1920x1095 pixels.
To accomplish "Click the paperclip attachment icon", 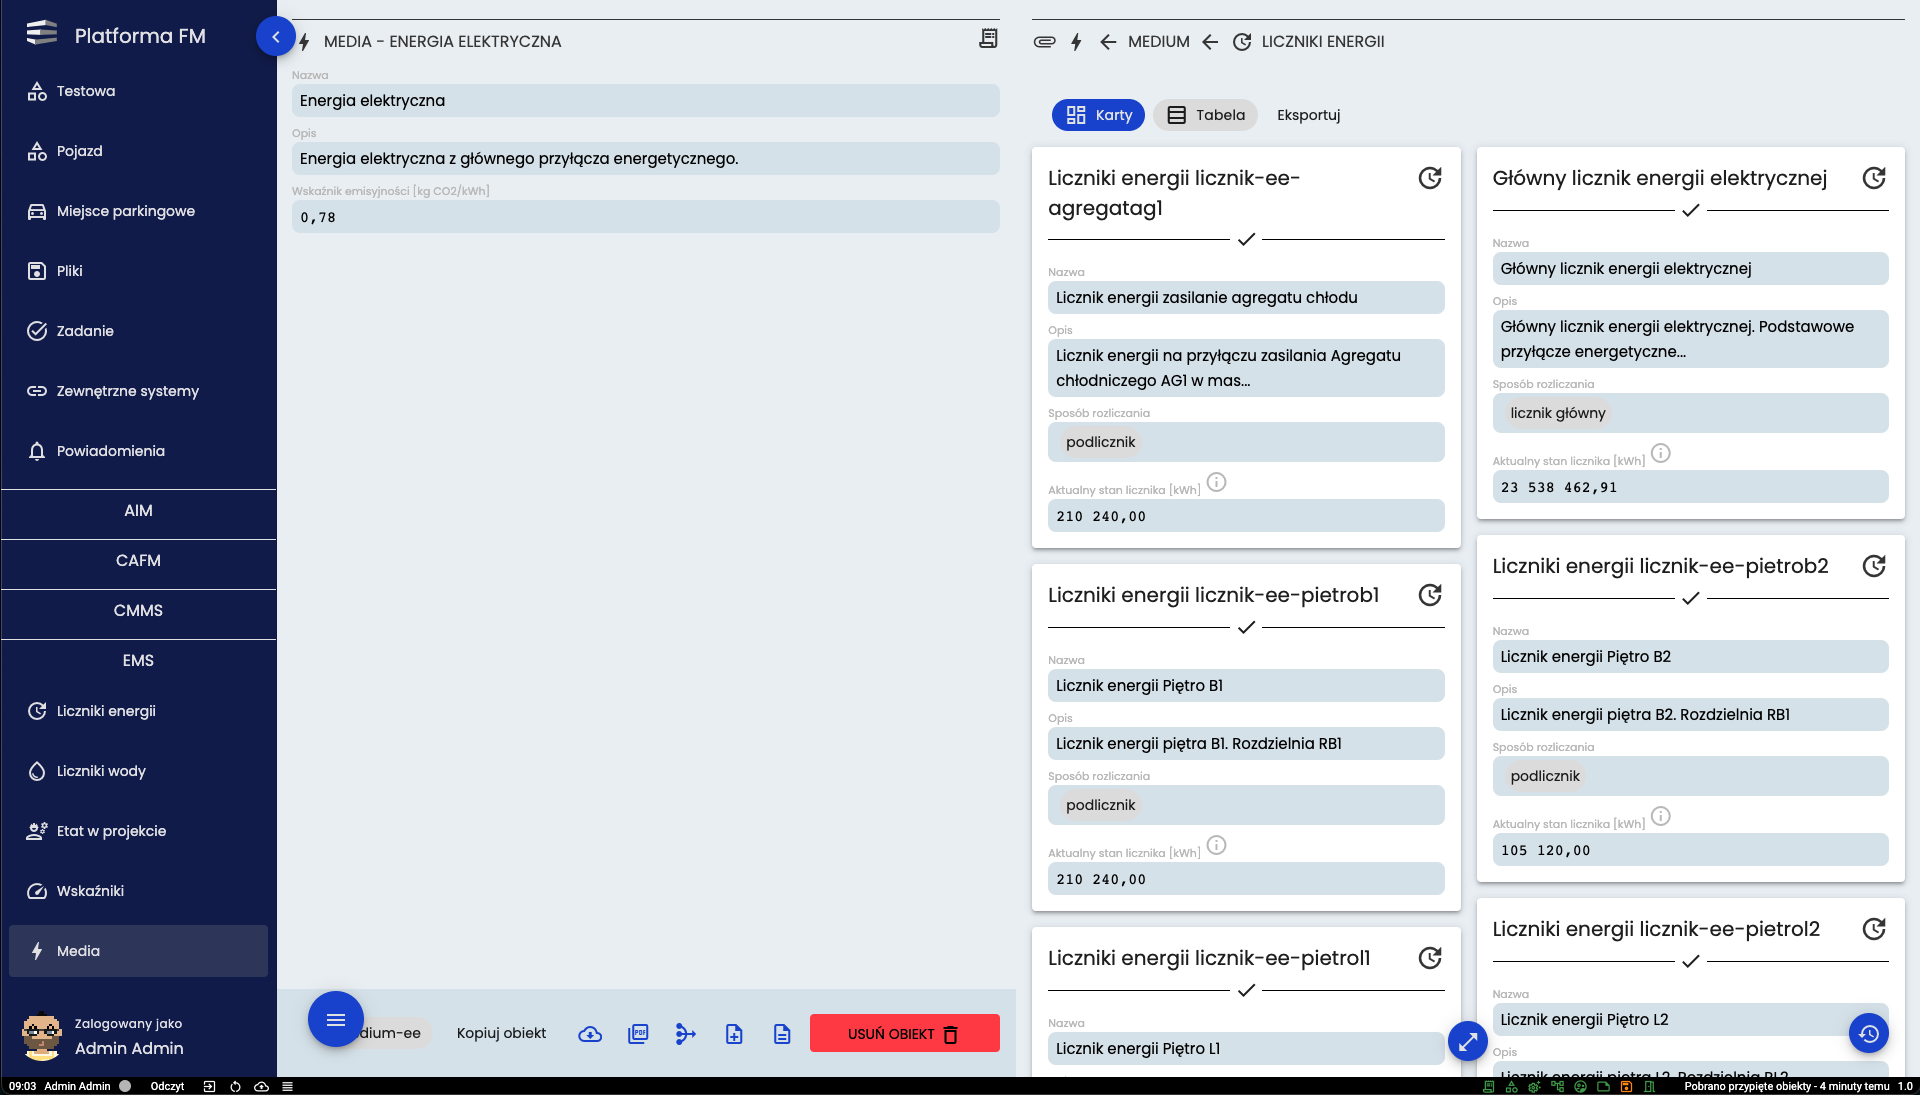I will click(x=1044, y=42).
